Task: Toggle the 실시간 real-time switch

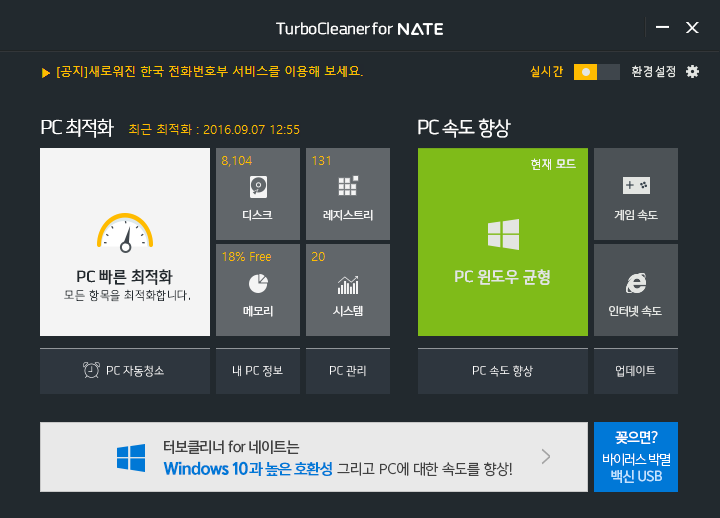Action: pyautogui.click(x=596, y=72)
